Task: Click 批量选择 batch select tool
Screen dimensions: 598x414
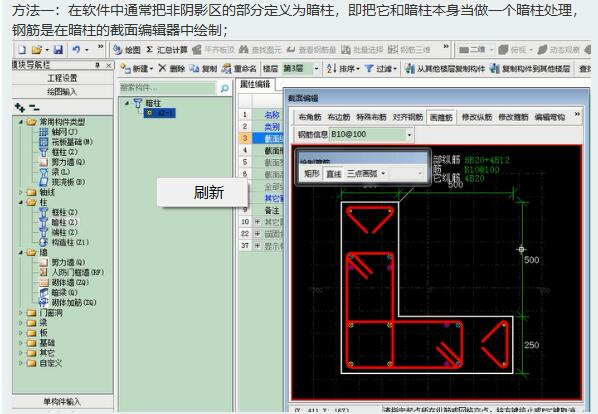Action: click(x=362, y=50)
